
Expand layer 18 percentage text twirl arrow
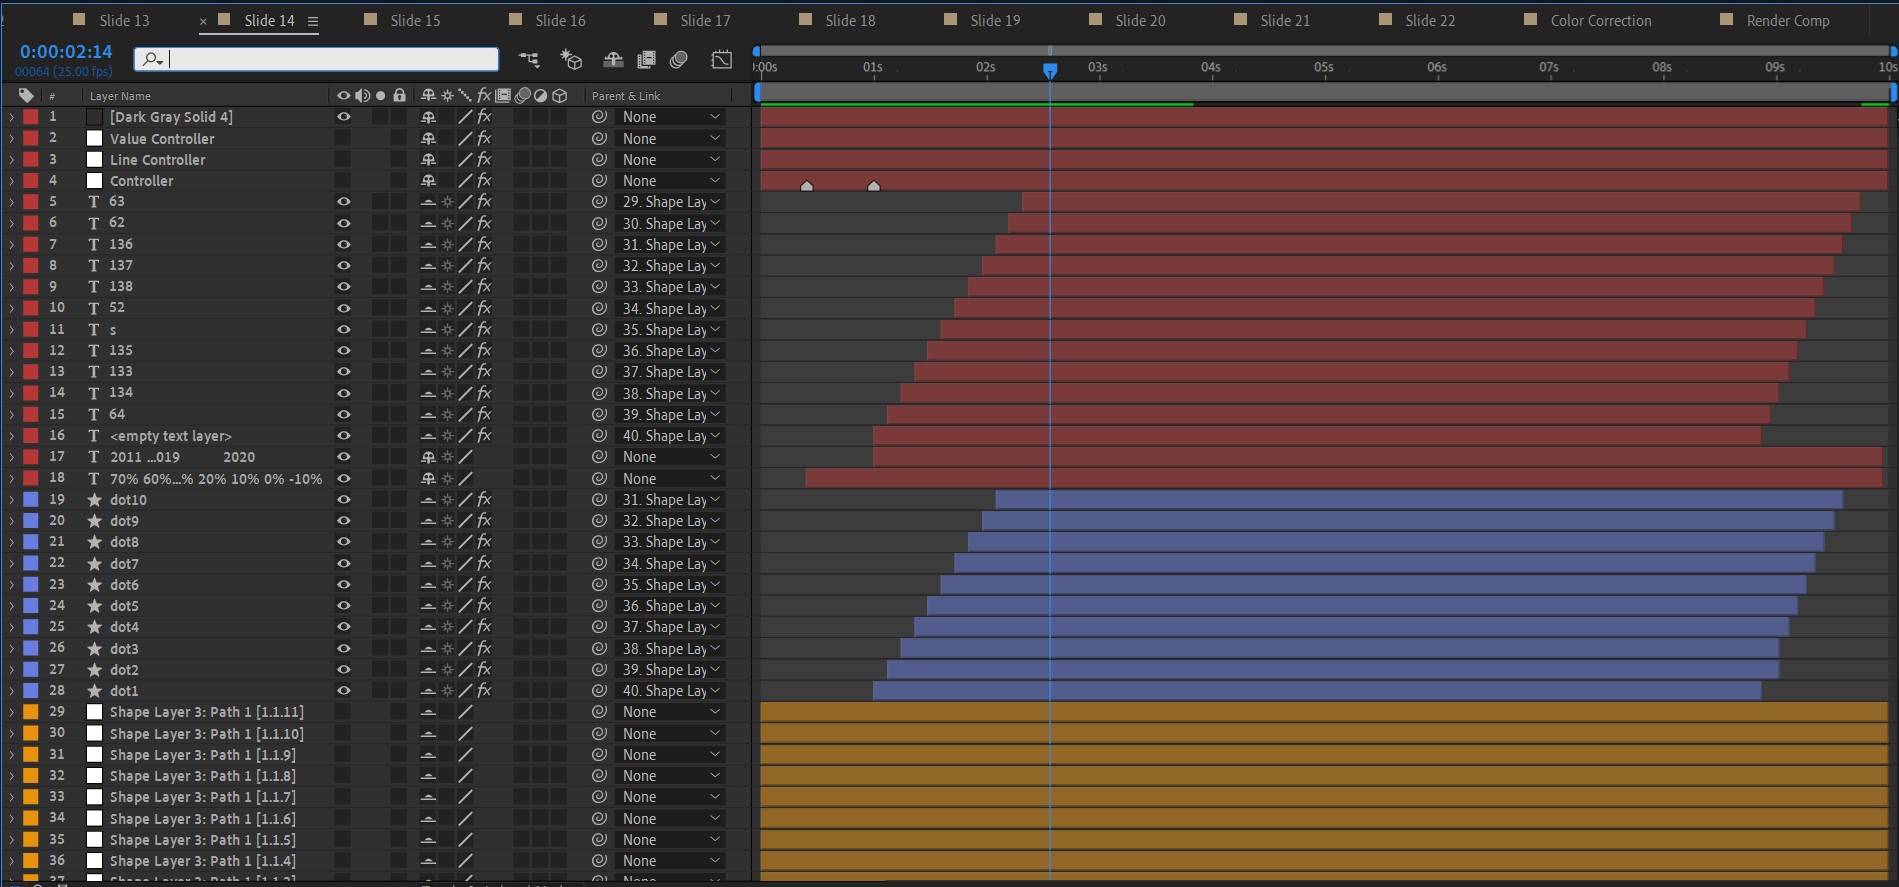pyautogui.click(x=11, y=479)
